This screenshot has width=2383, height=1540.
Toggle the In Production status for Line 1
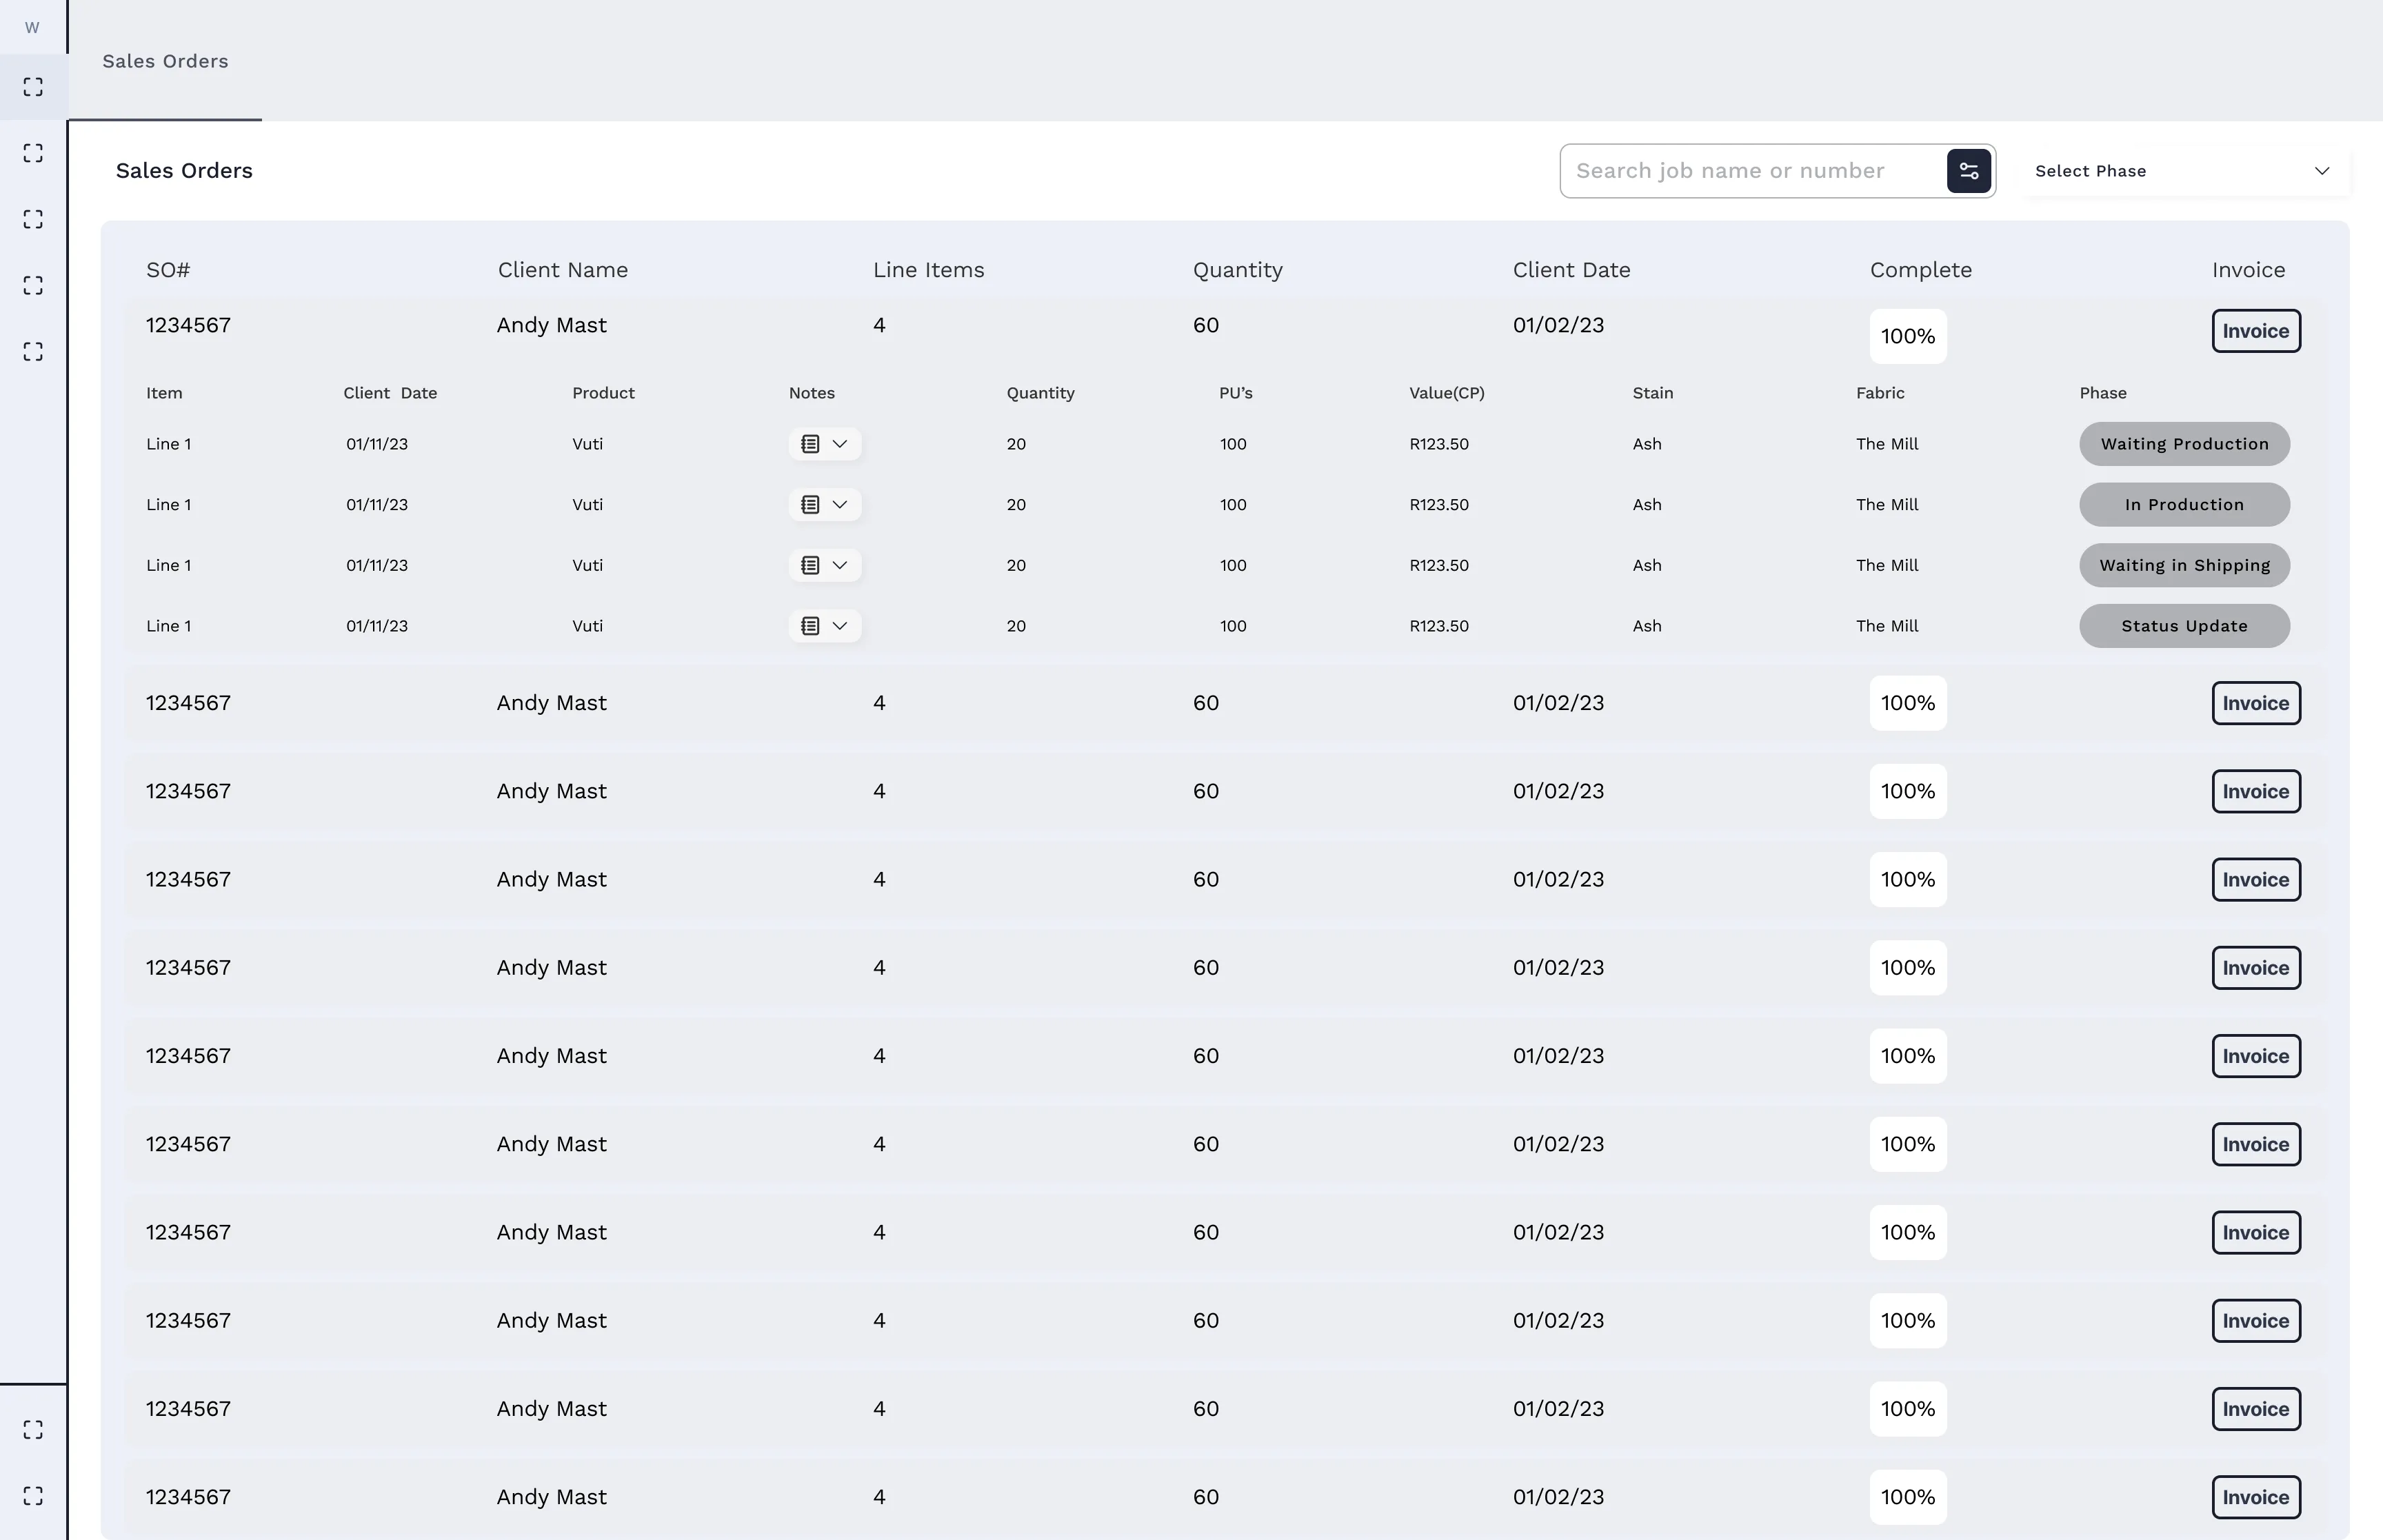(x=2184, y=504)
